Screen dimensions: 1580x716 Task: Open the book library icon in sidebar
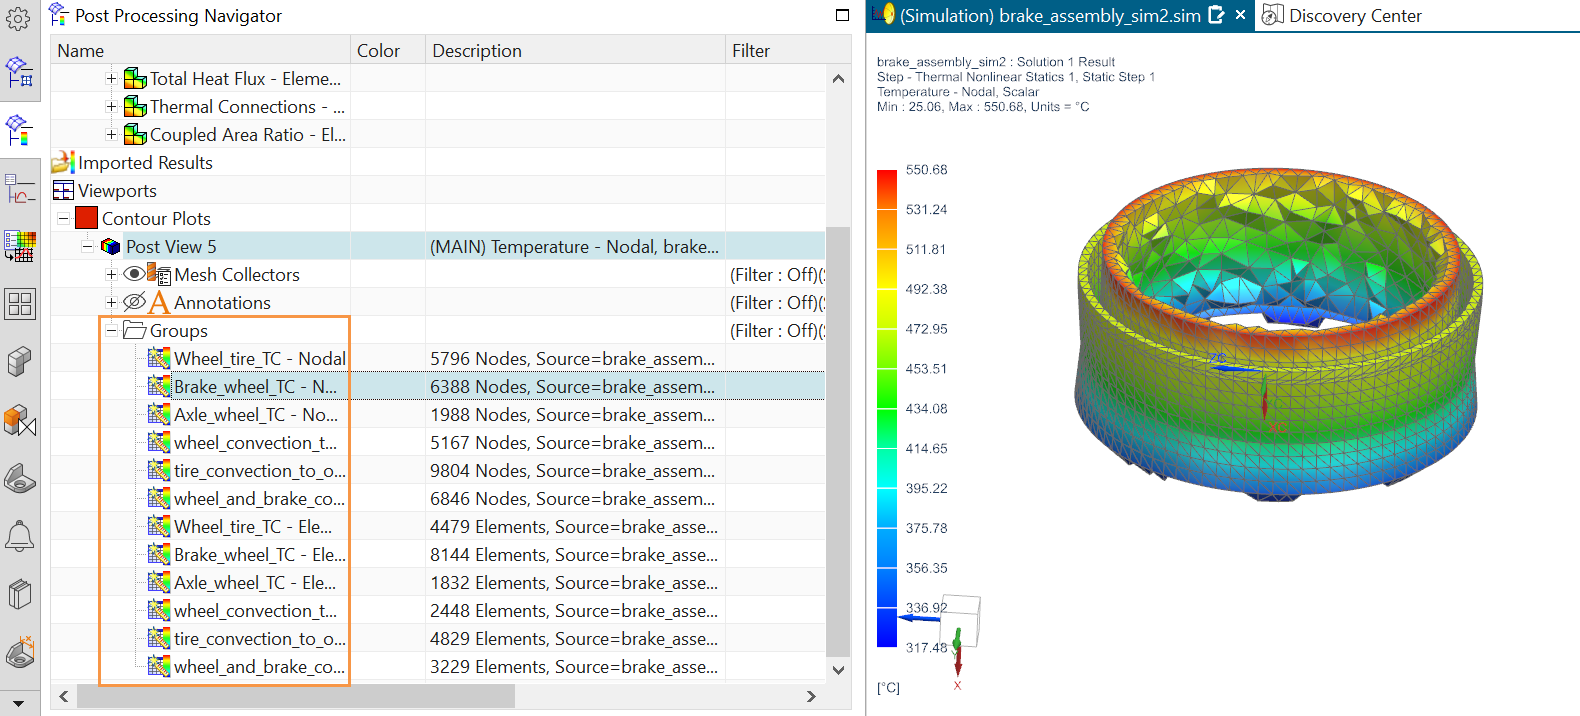[x=19, y=595]
